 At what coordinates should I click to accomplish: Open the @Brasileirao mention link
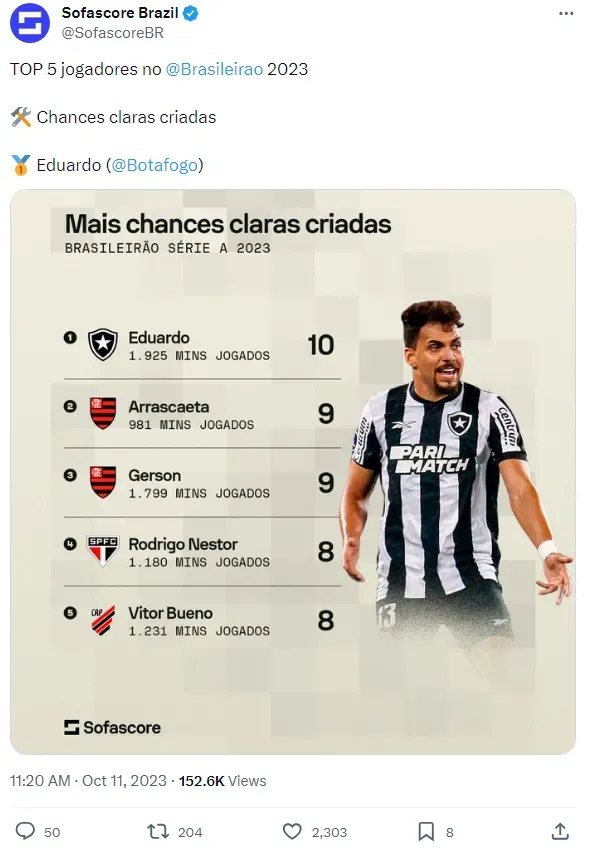pos(214,69)
